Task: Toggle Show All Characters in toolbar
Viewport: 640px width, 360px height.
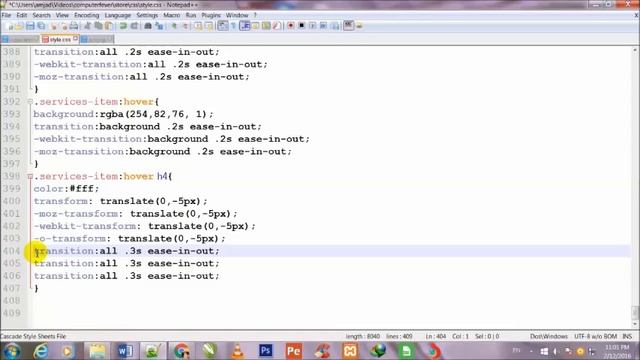Action: click(x=233, y=26)
